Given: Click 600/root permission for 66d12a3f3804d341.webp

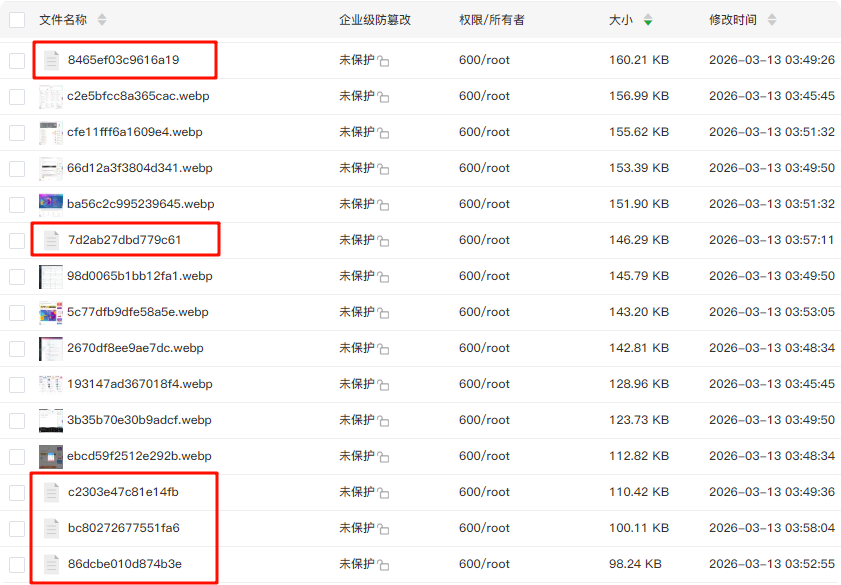Looking at the screenshot, I should tap(484, 168).
